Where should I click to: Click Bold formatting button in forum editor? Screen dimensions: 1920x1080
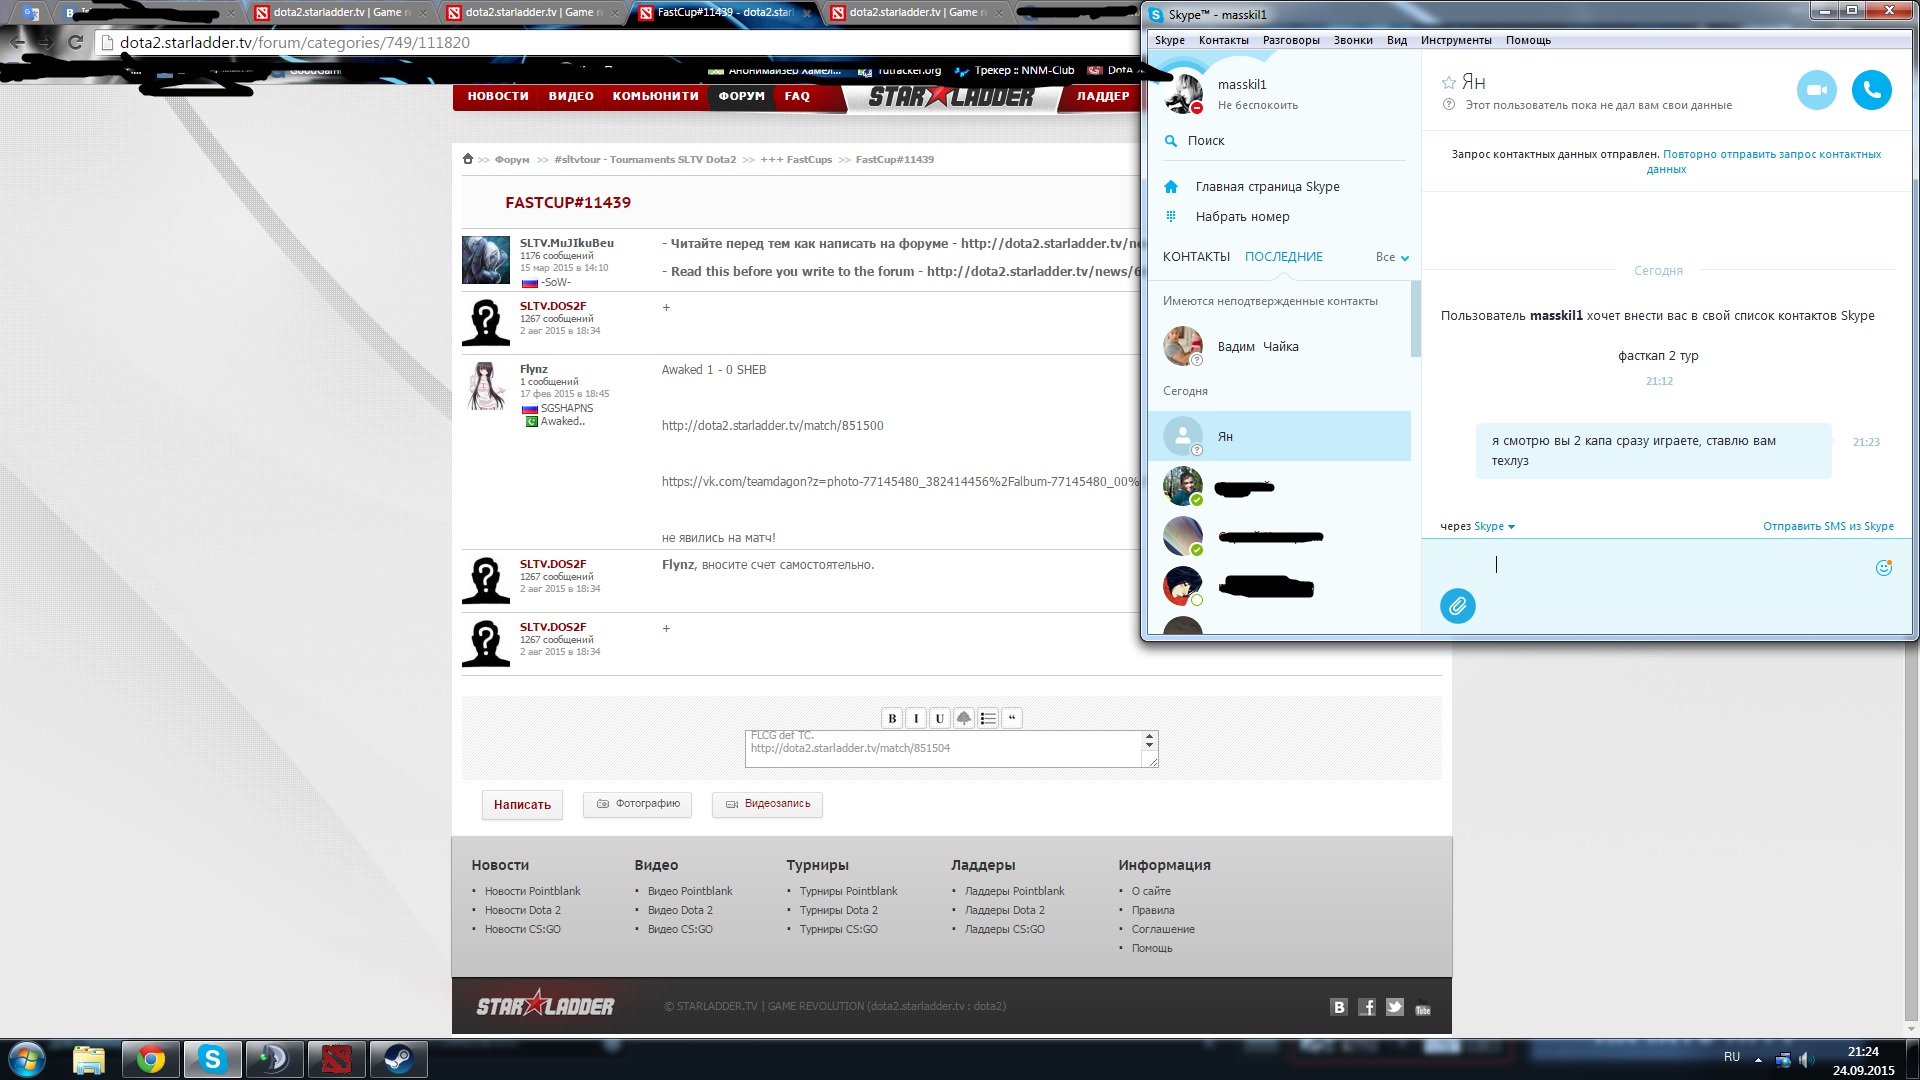point(892,718)
